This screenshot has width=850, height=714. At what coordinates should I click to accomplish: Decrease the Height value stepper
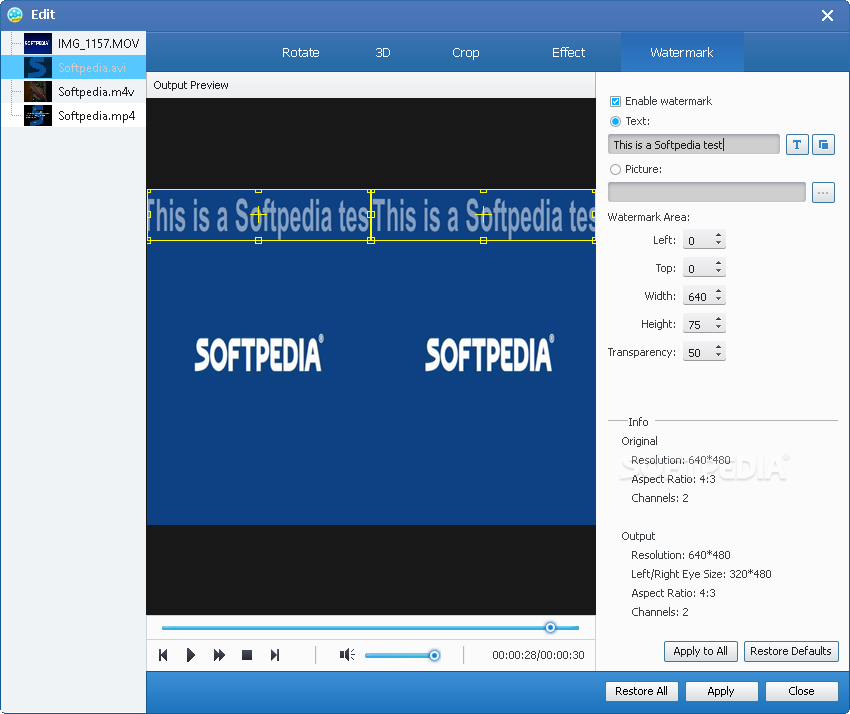click(x=718, y=327)
